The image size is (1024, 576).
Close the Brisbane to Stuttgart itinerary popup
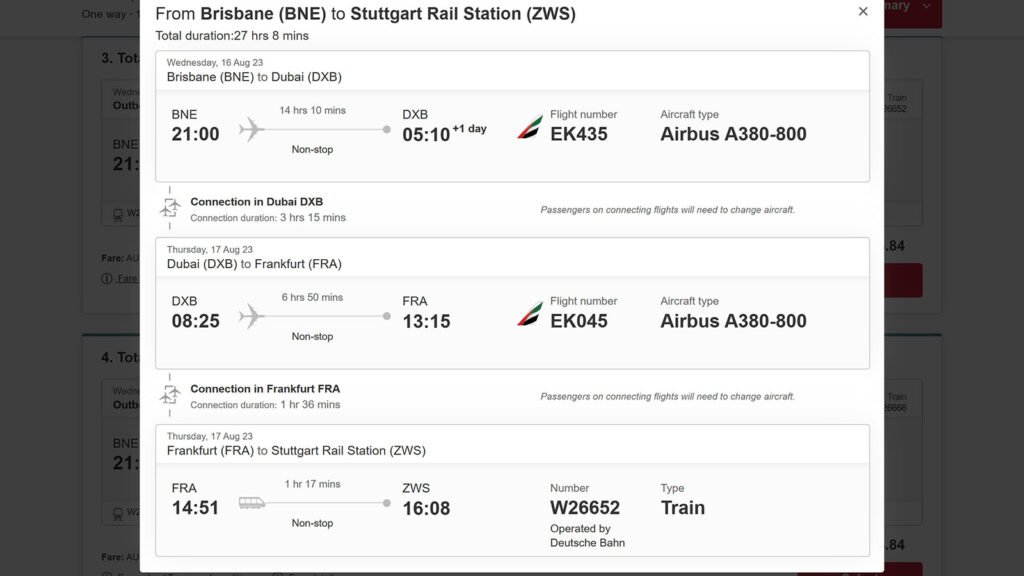[x=863, y=12]
